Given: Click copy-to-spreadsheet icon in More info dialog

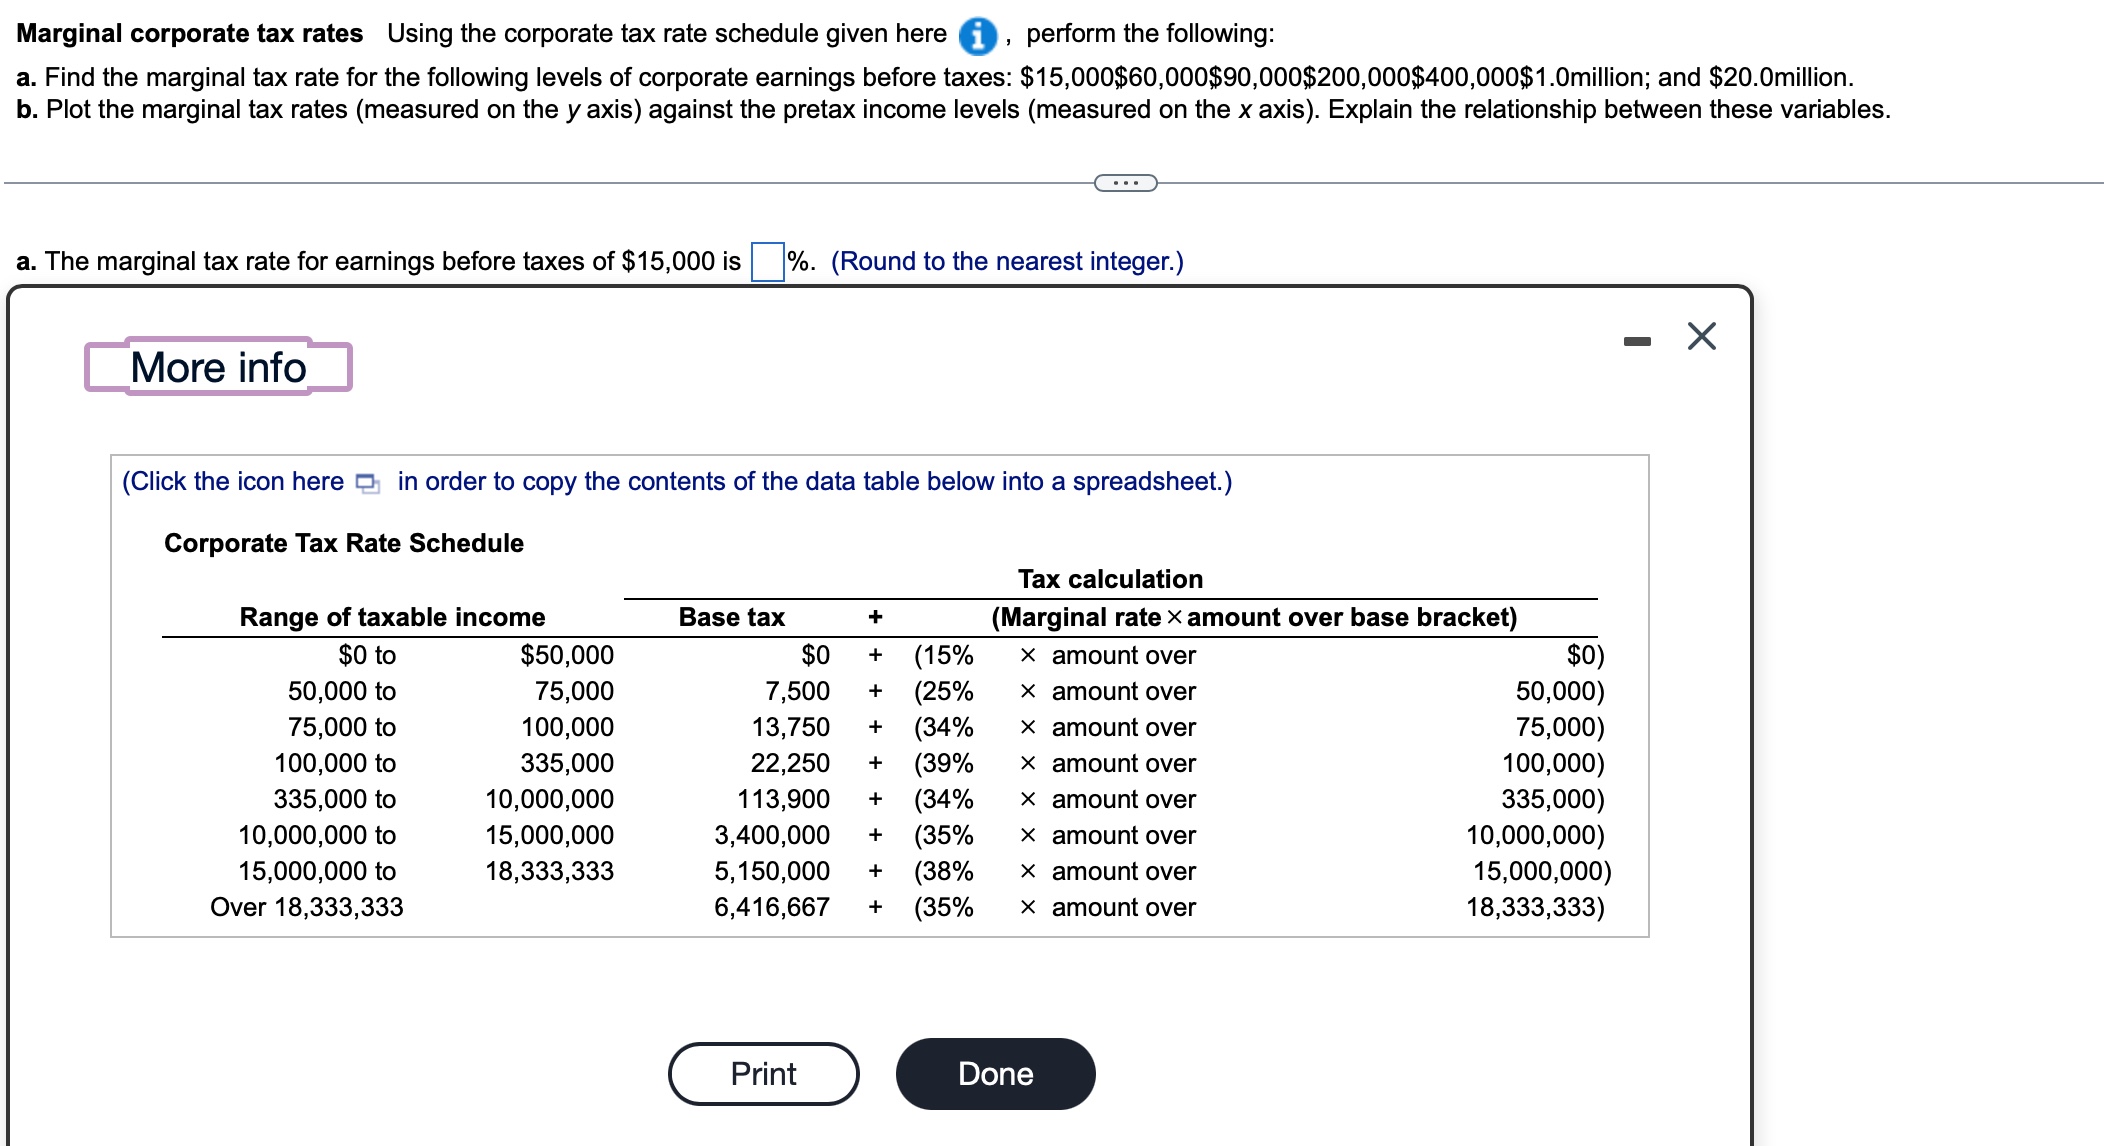Looking at the screenshot, I should tap(366, 482).
